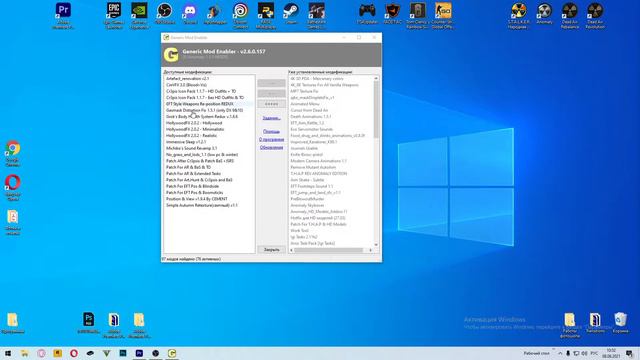Select HollywoodFX 2.0.2 - Minimalistic
Screen dimensions: 640x360
point(195,129)
